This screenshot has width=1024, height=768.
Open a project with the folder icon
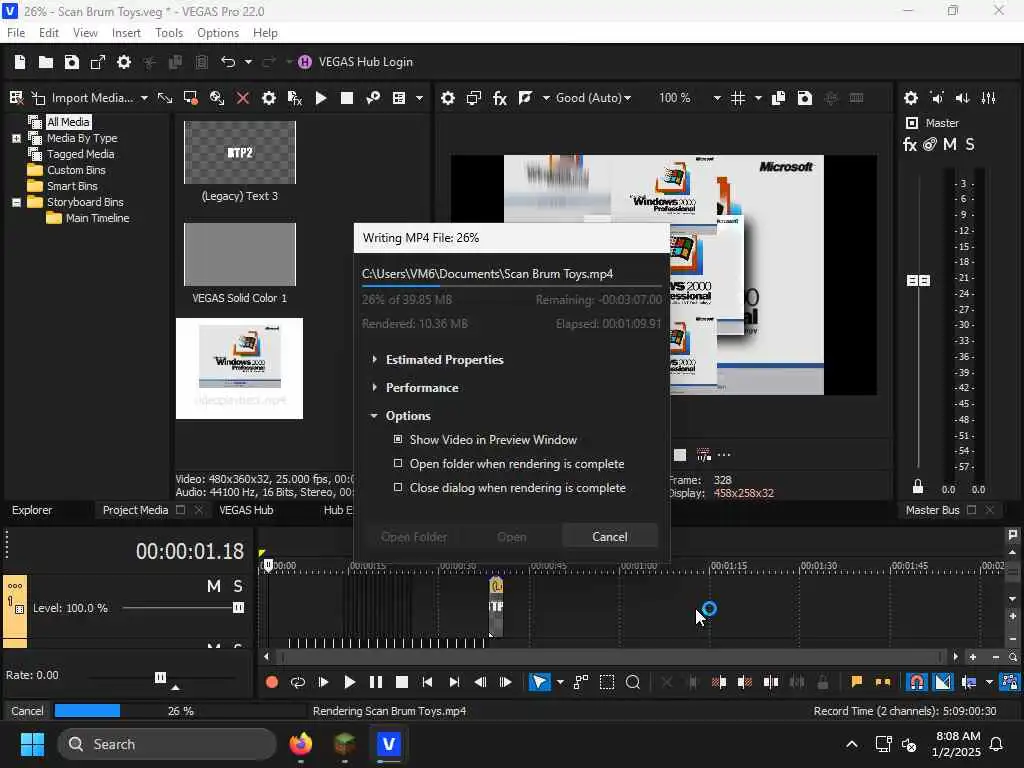coord(46,62)
